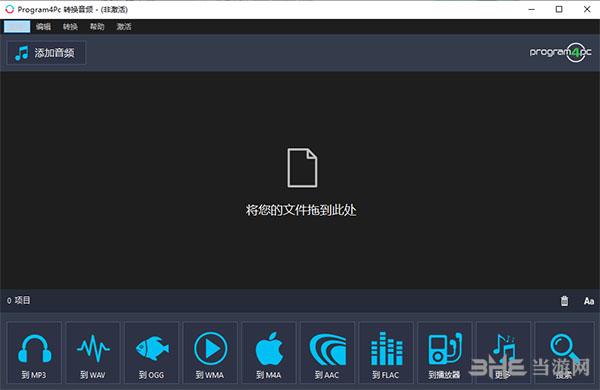The height and width of the screenshot is (390, 600).
Task: Pick the 到 WMA play-circle icon
Action: point(210,353)
